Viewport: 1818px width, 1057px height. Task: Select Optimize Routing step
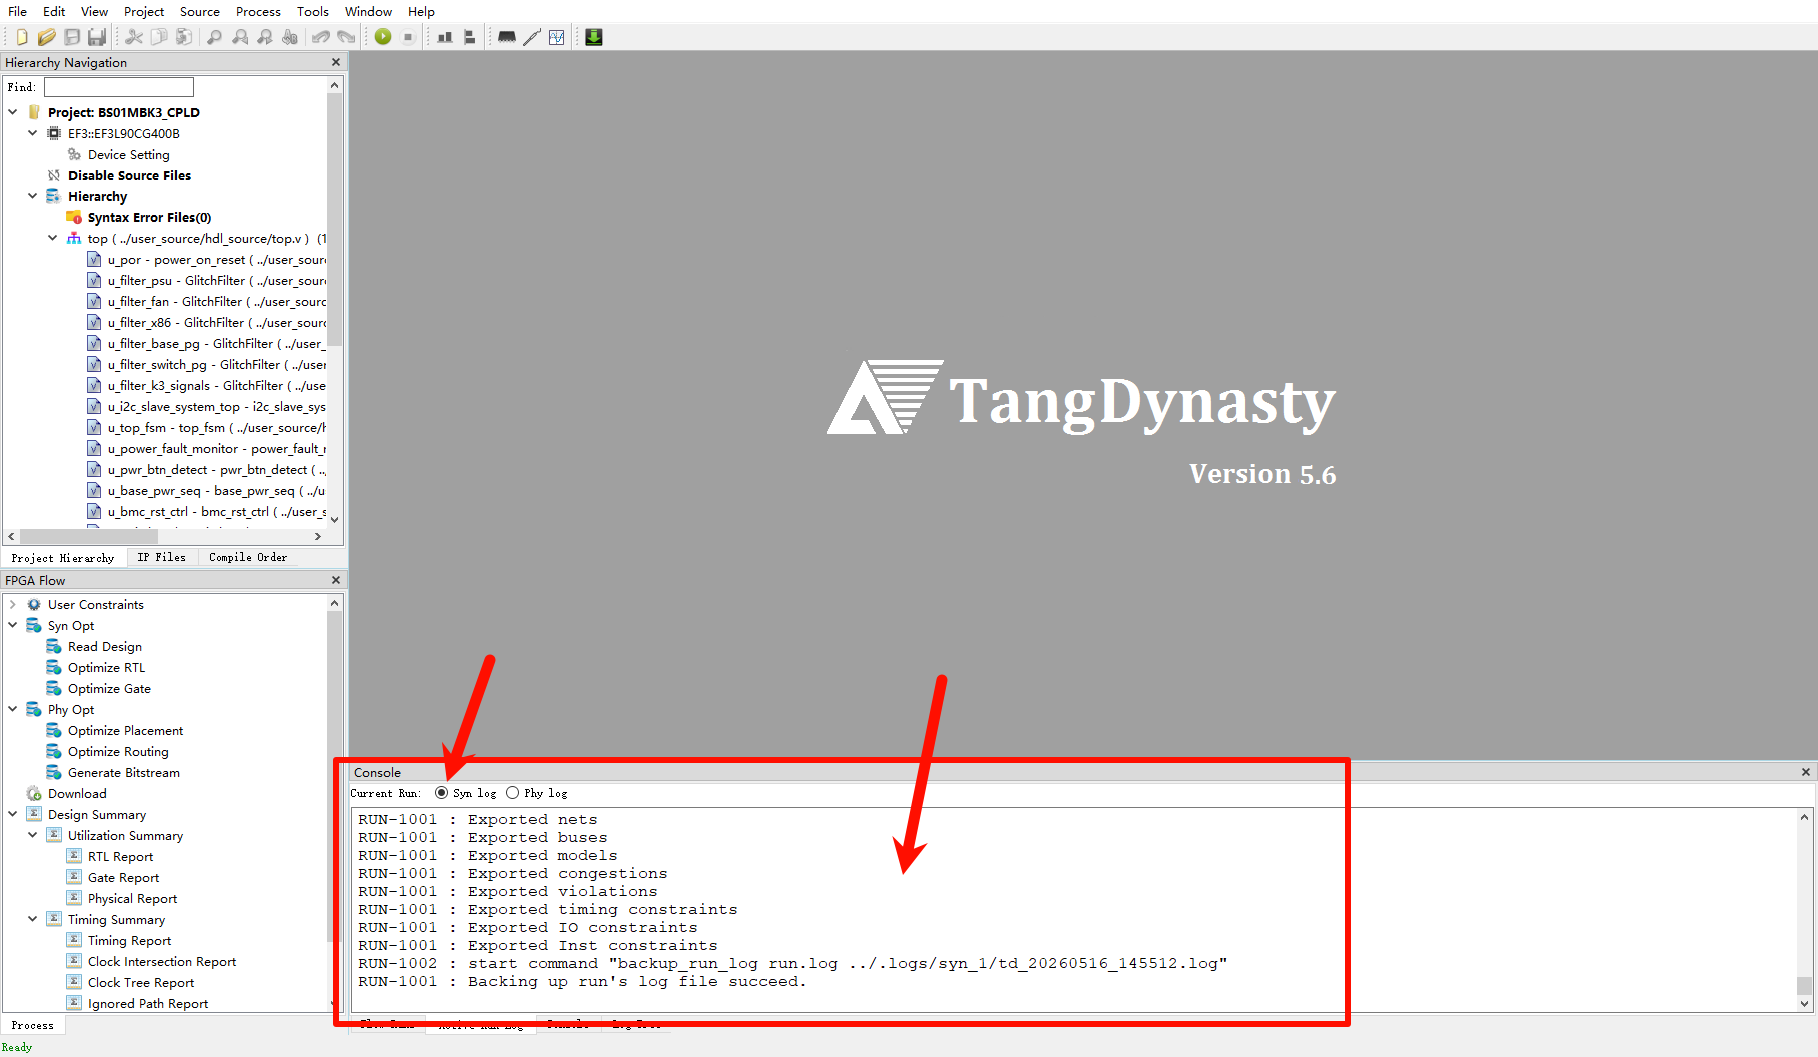(118, 751)
